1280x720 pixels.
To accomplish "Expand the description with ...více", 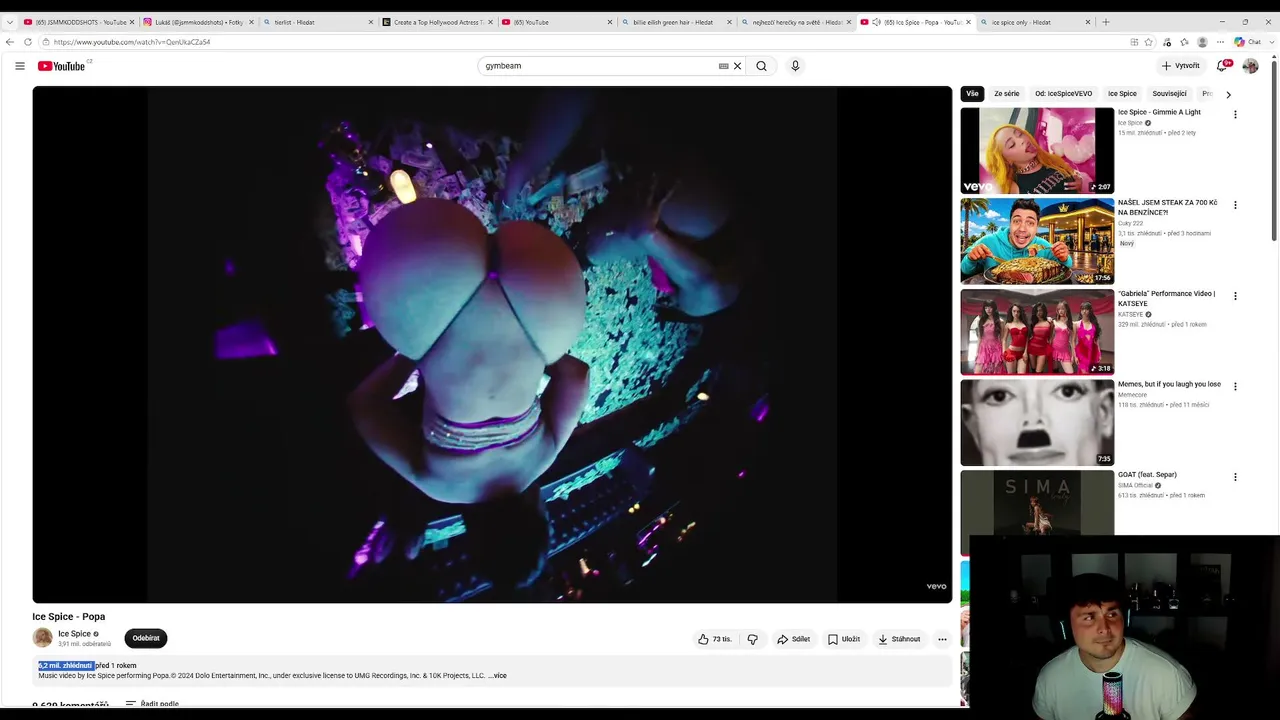I will 497,676.
